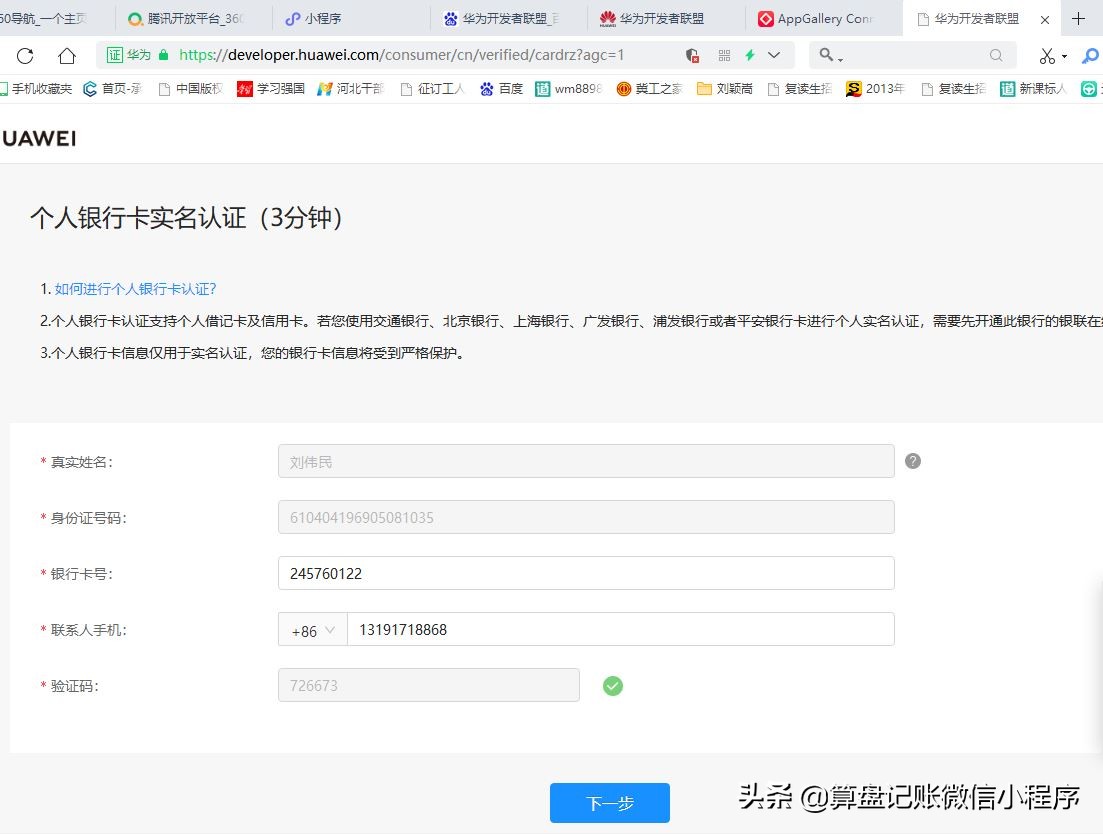The height and width of the screenshot is (834, 1103).
Task: Click the page refresh icon
Action: pos(24,56)
